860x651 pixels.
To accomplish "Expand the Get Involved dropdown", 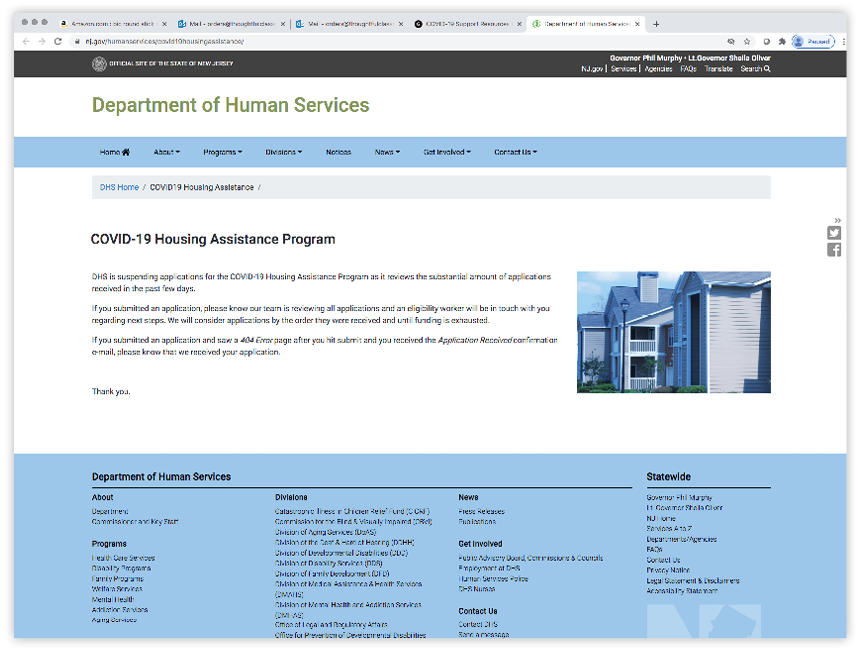I will [x=446, y=152].
